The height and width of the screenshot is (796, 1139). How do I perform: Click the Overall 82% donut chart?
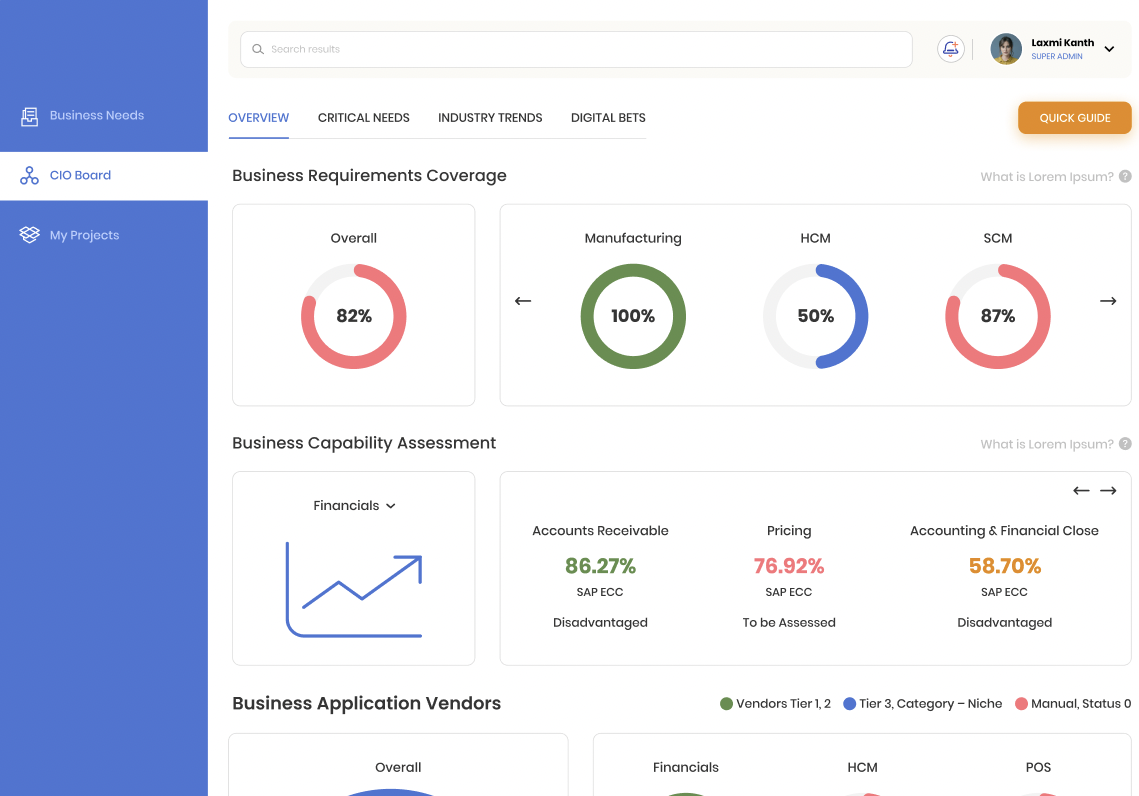click(354, 316)
